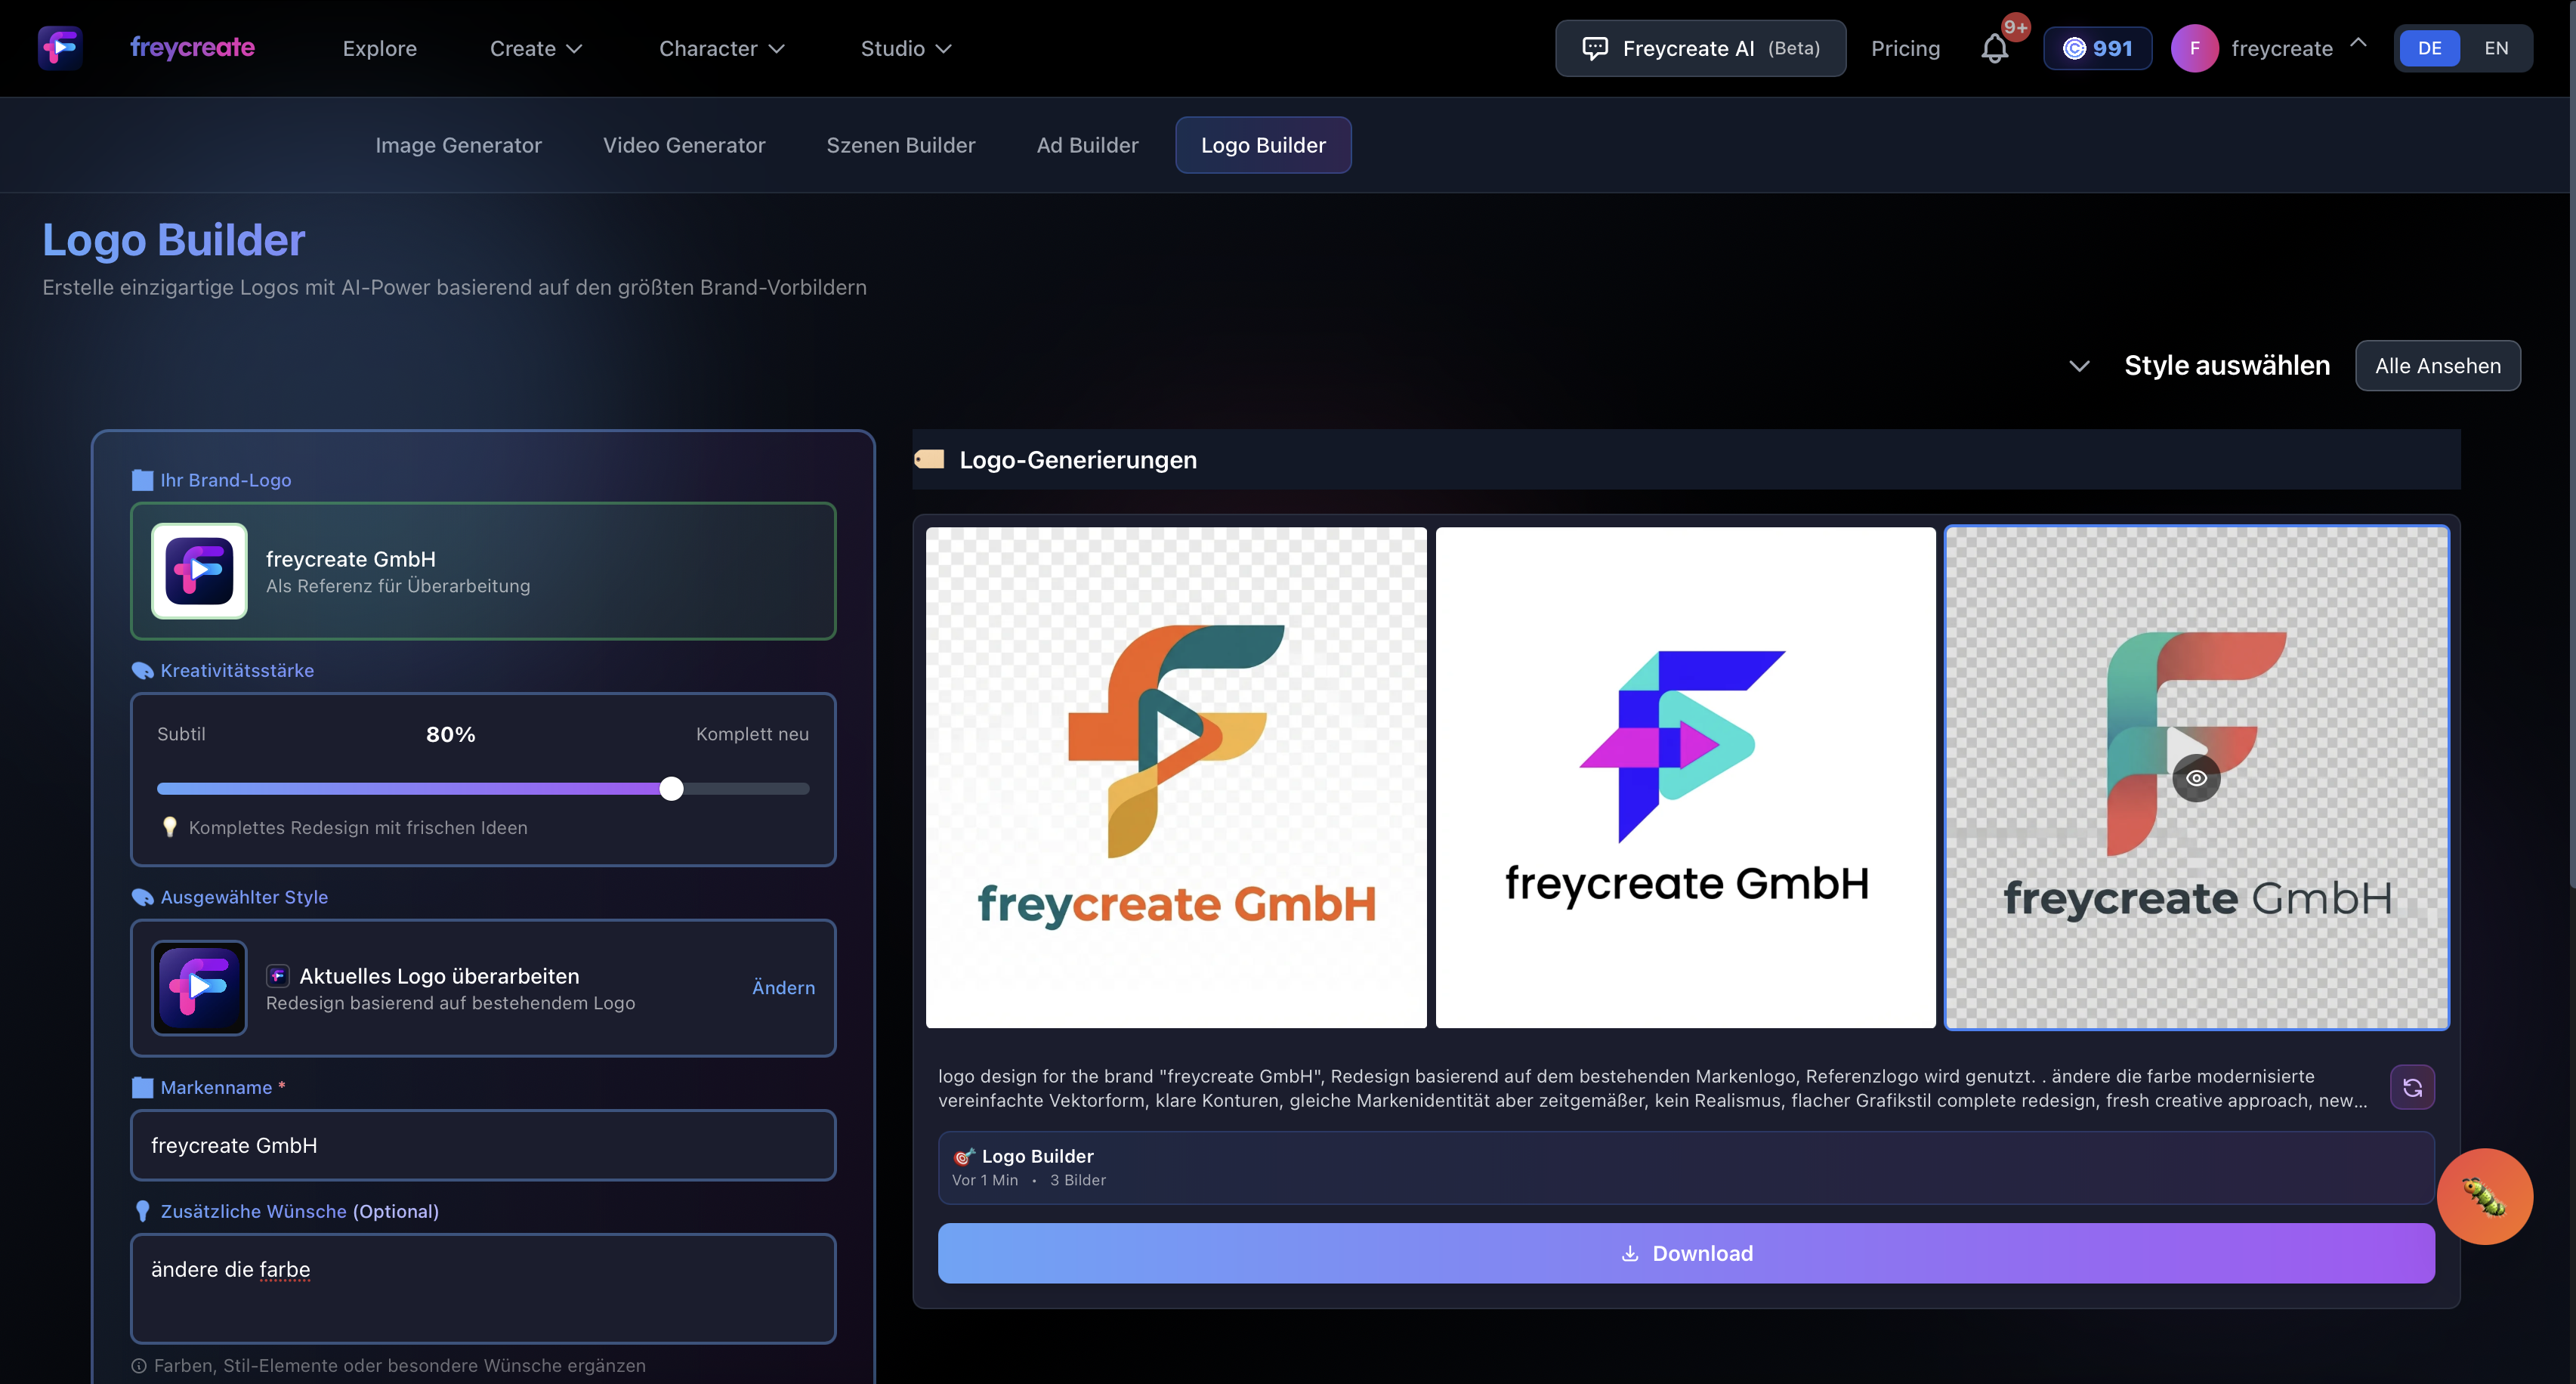Click the info icon under wishes field
The image size is (2576, 1384).
point(139,1365)
